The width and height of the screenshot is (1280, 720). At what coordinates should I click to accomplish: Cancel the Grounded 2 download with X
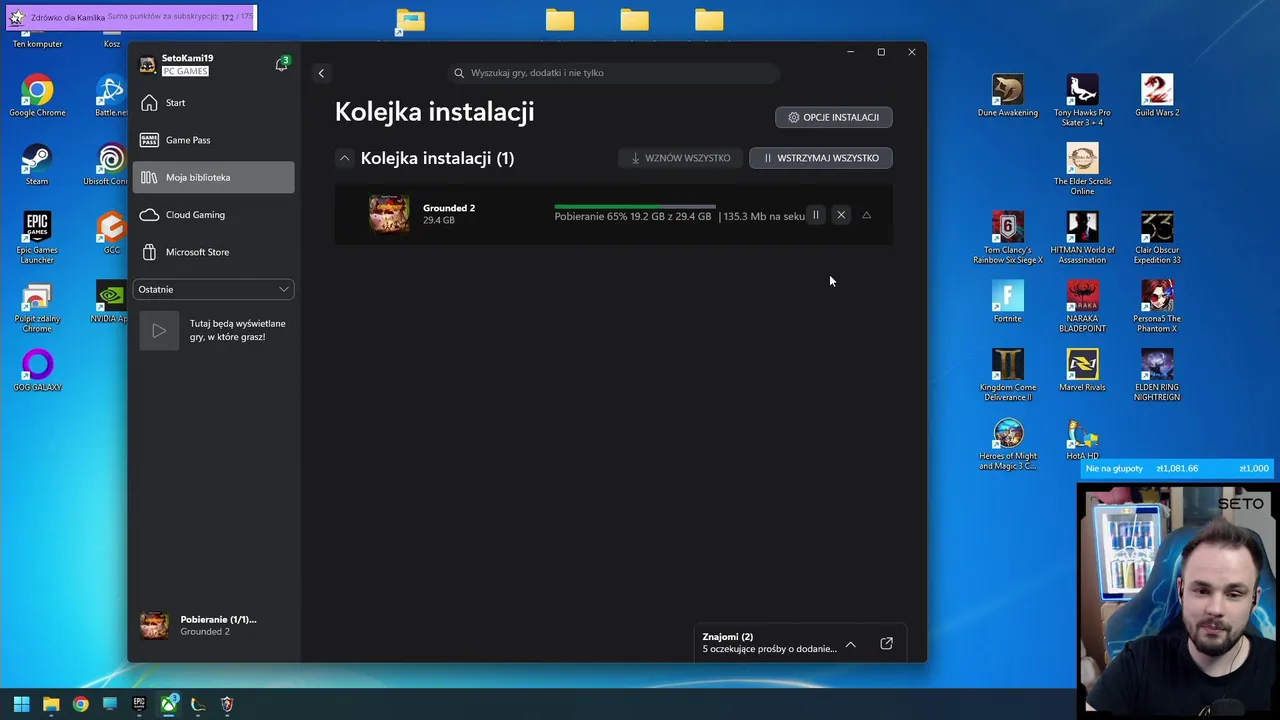(841, 215)
